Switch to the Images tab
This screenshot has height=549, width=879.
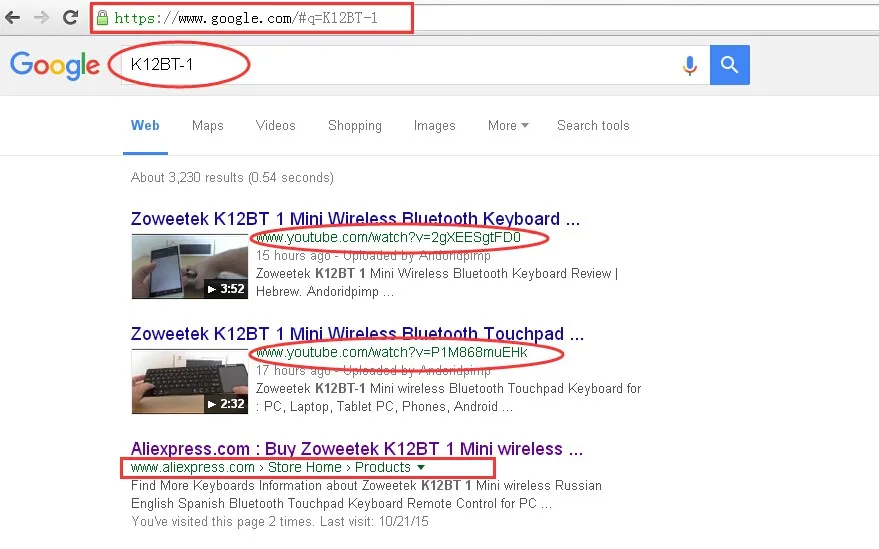434,126
